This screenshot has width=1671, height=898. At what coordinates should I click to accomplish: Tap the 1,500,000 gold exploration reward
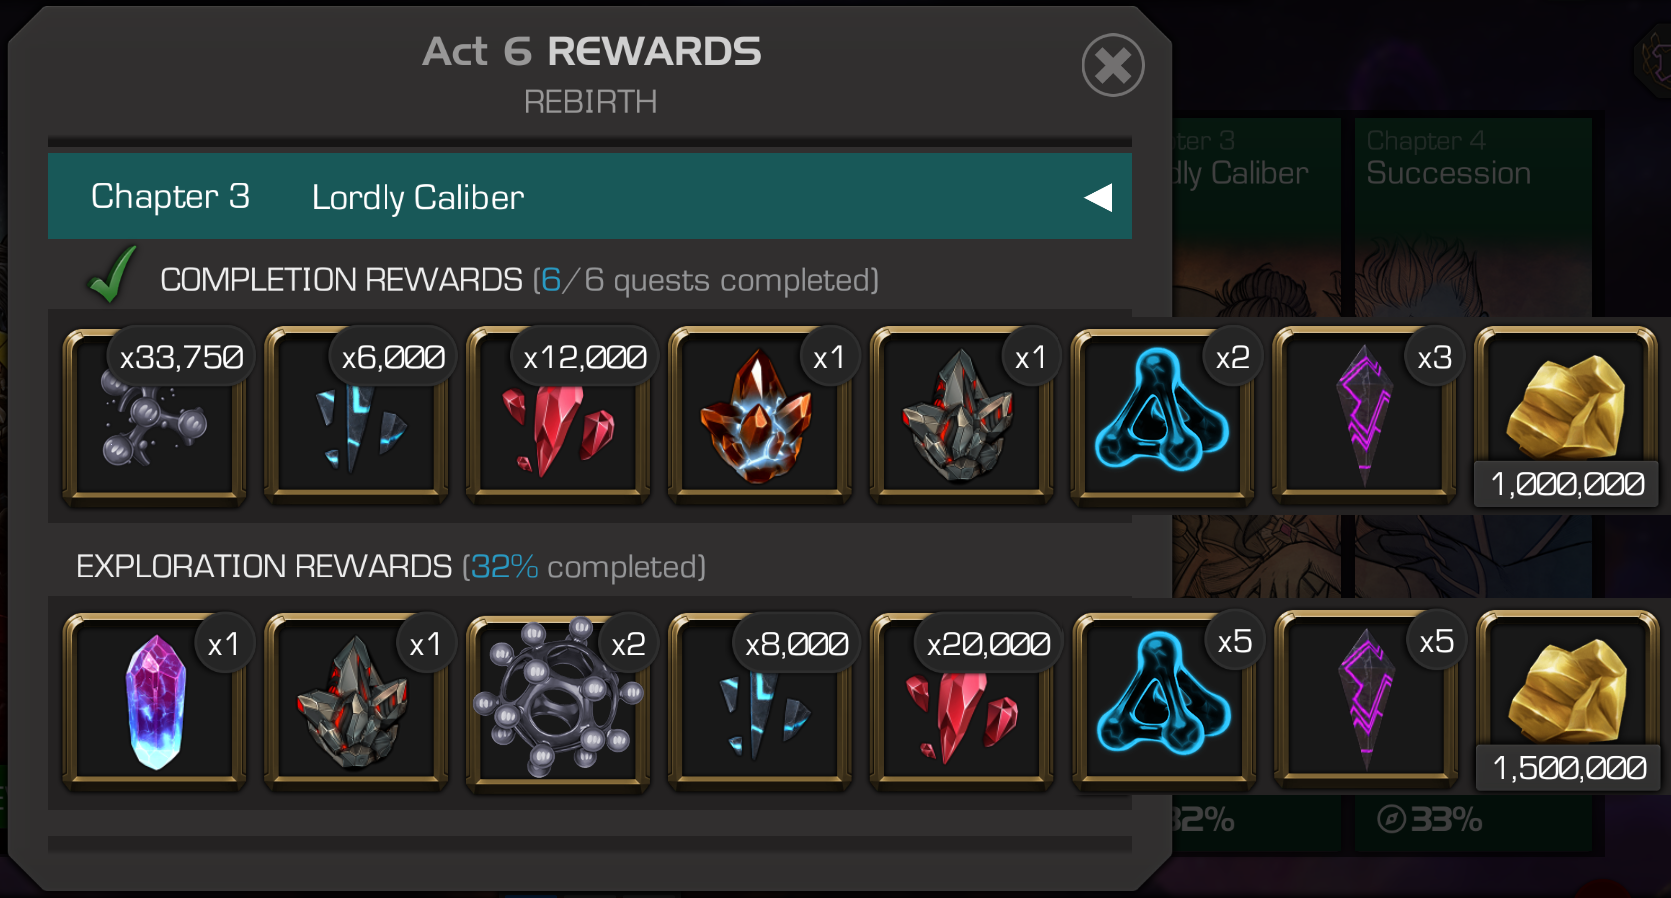point(1569,701)
